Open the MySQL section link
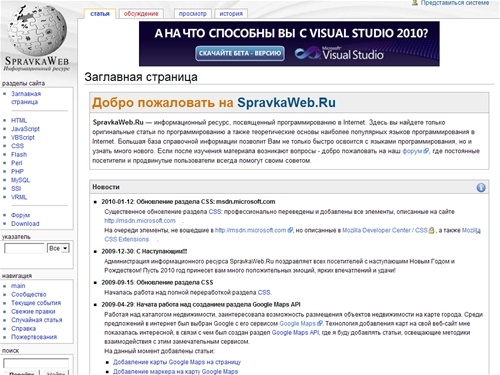 pyautogui.click(x=21, y=180)
